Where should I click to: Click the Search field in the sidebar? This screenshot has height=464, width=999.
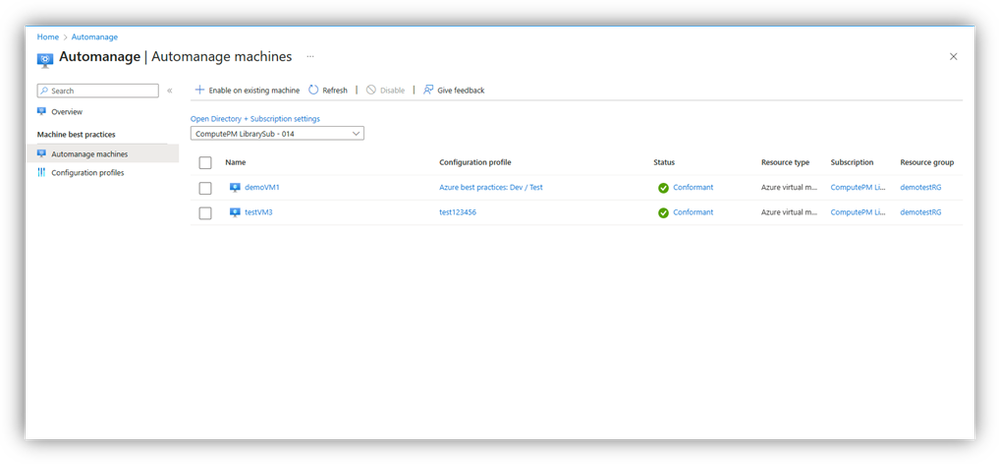[x=97, y=91]
